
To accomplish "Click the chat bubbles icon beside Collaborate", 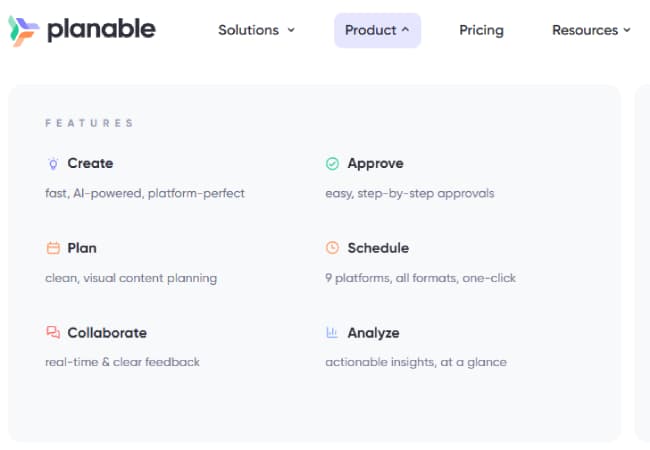I will click(x=53, y=333).
